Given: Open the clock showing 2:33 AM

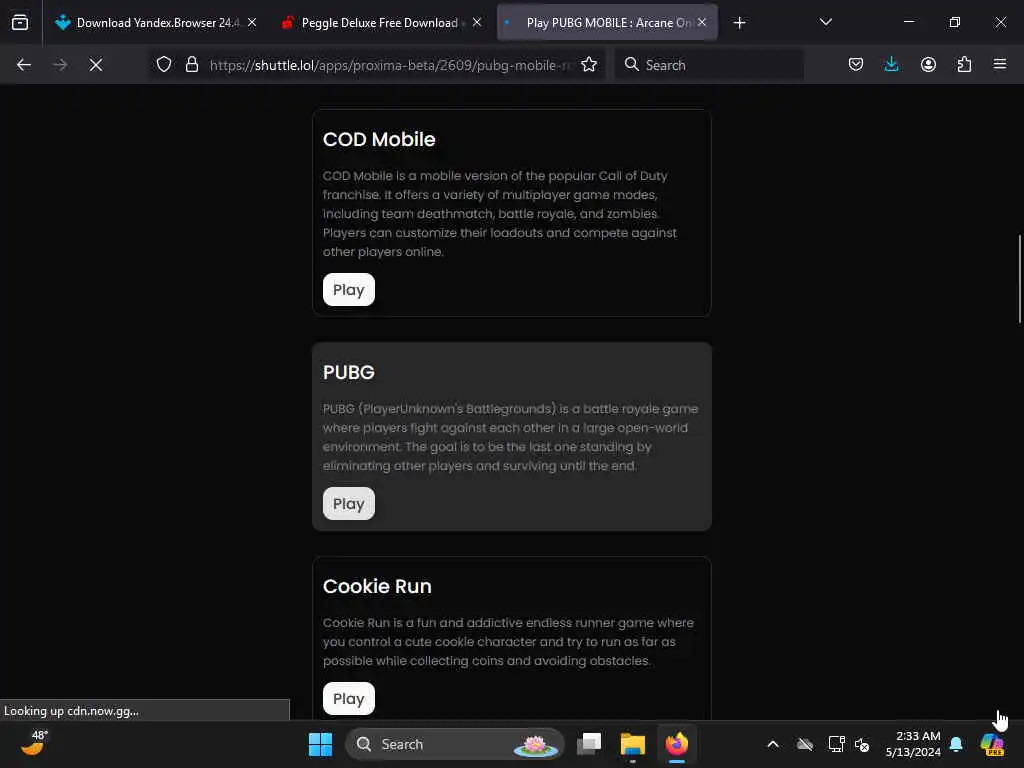Looking at the screenshot, I should [x=913, y=744].
